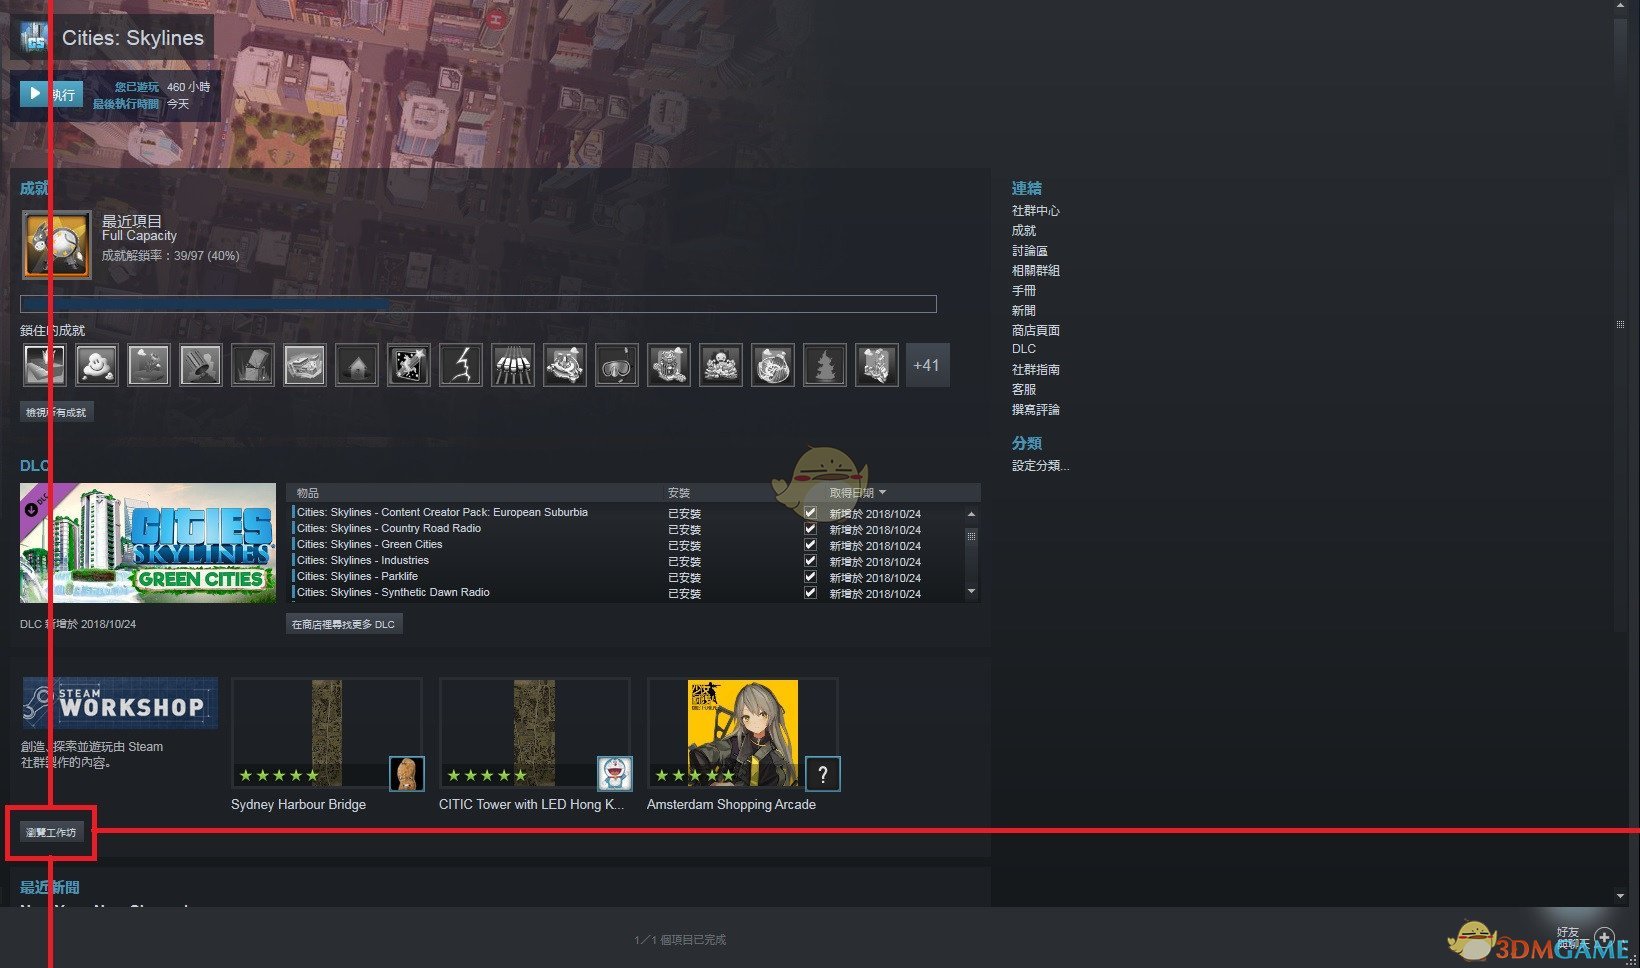Click Amsterdam Shopping Arcade question-mark avatar
The height and width of the screenshot is (968, 1640).
(x=823, y=774)
